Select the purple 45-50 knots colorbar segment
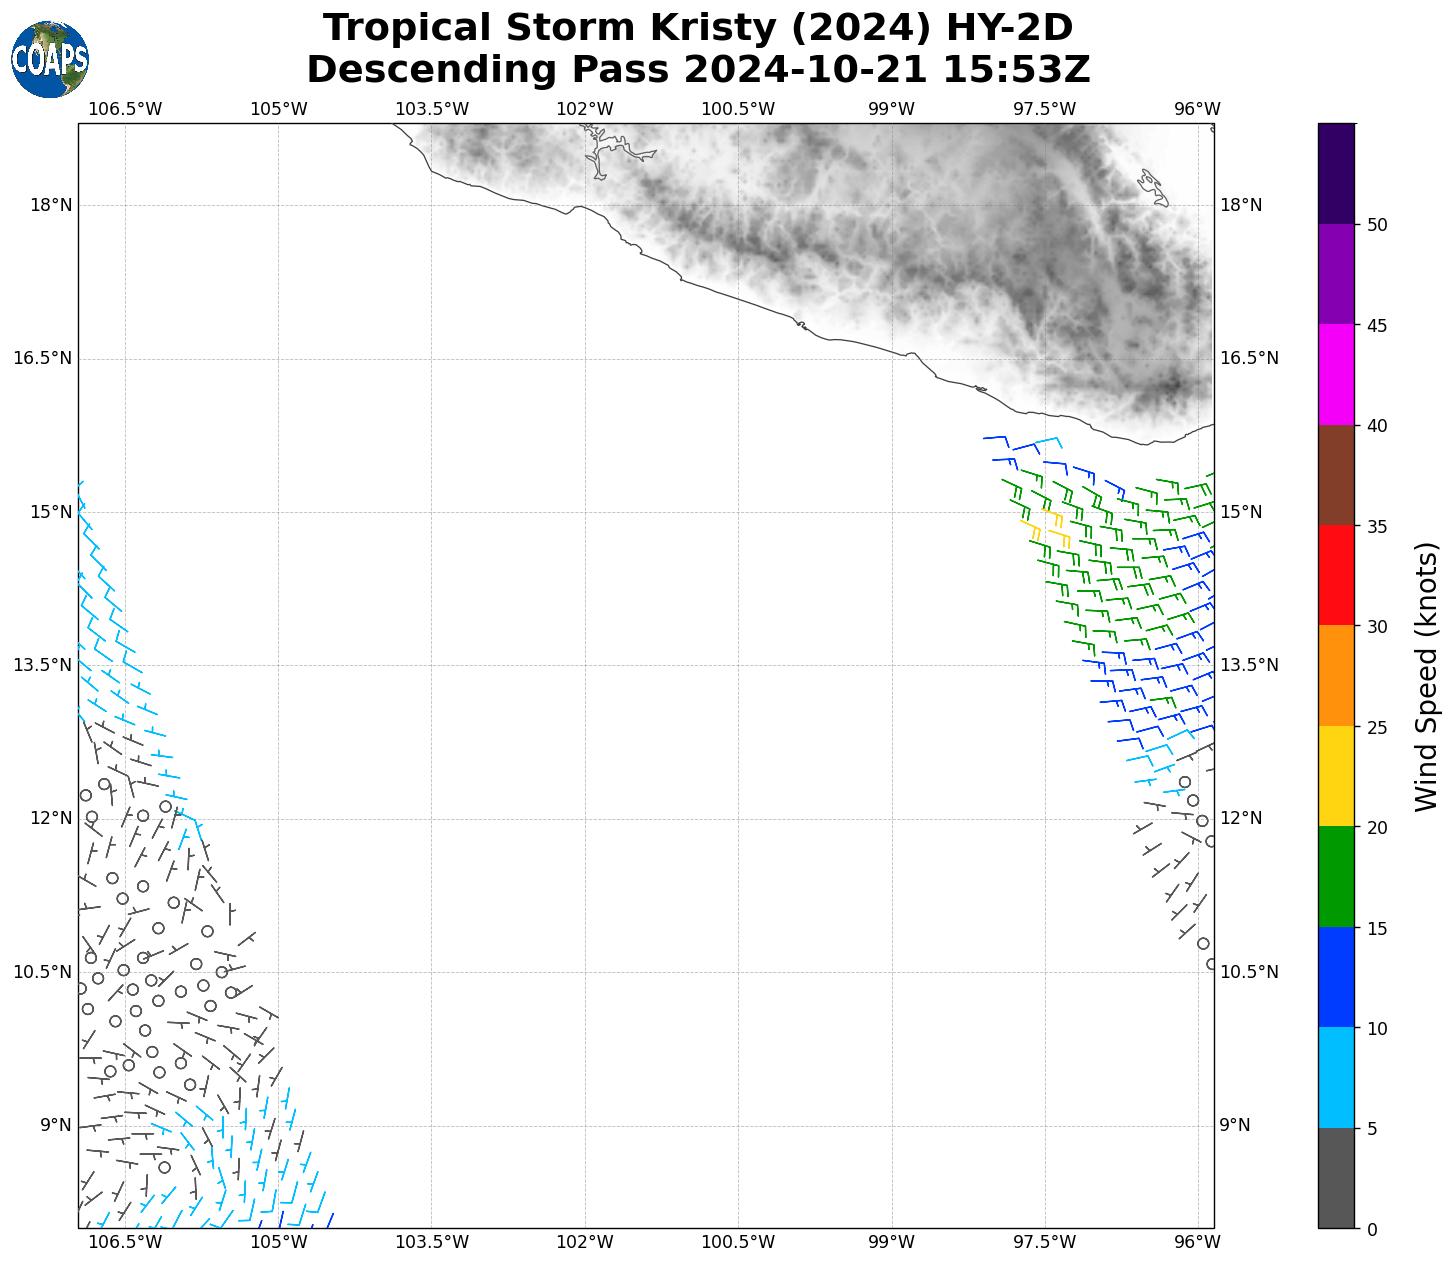Image resolution: width=1455 pixels, height=1264 pixels. [x=1336, y=274]
